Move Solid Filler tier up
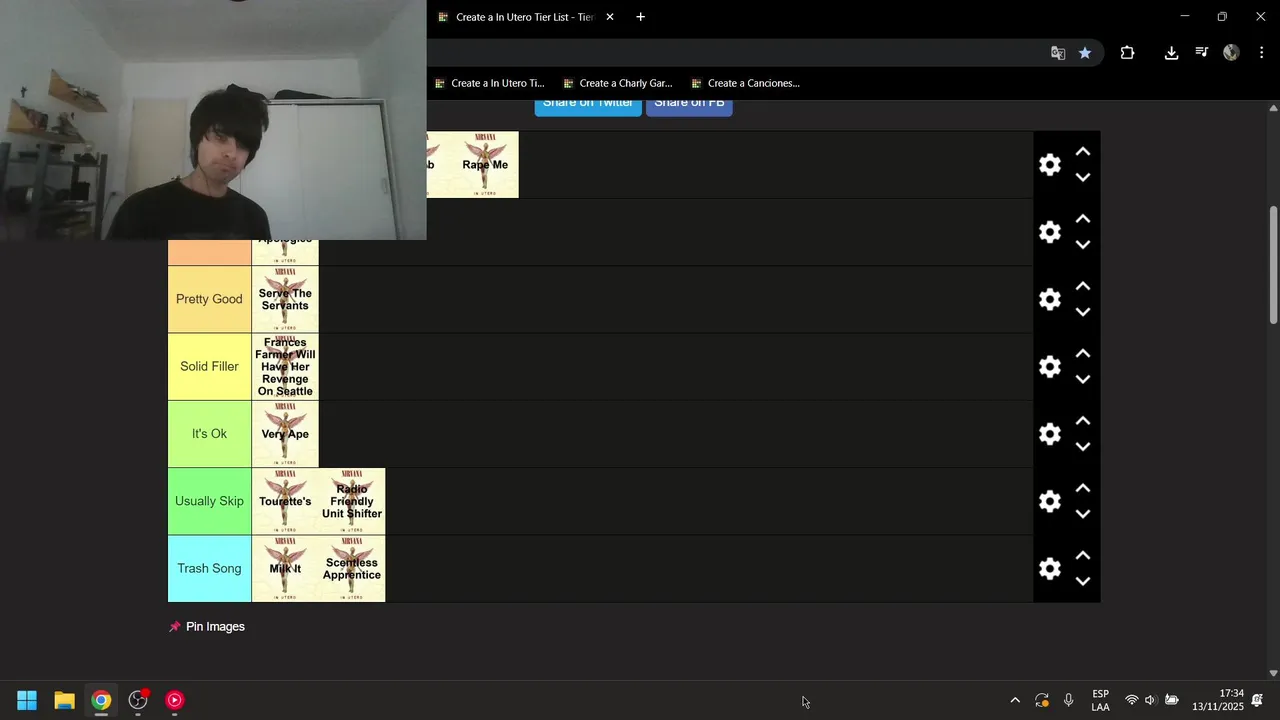 (x=1082, y=354)
